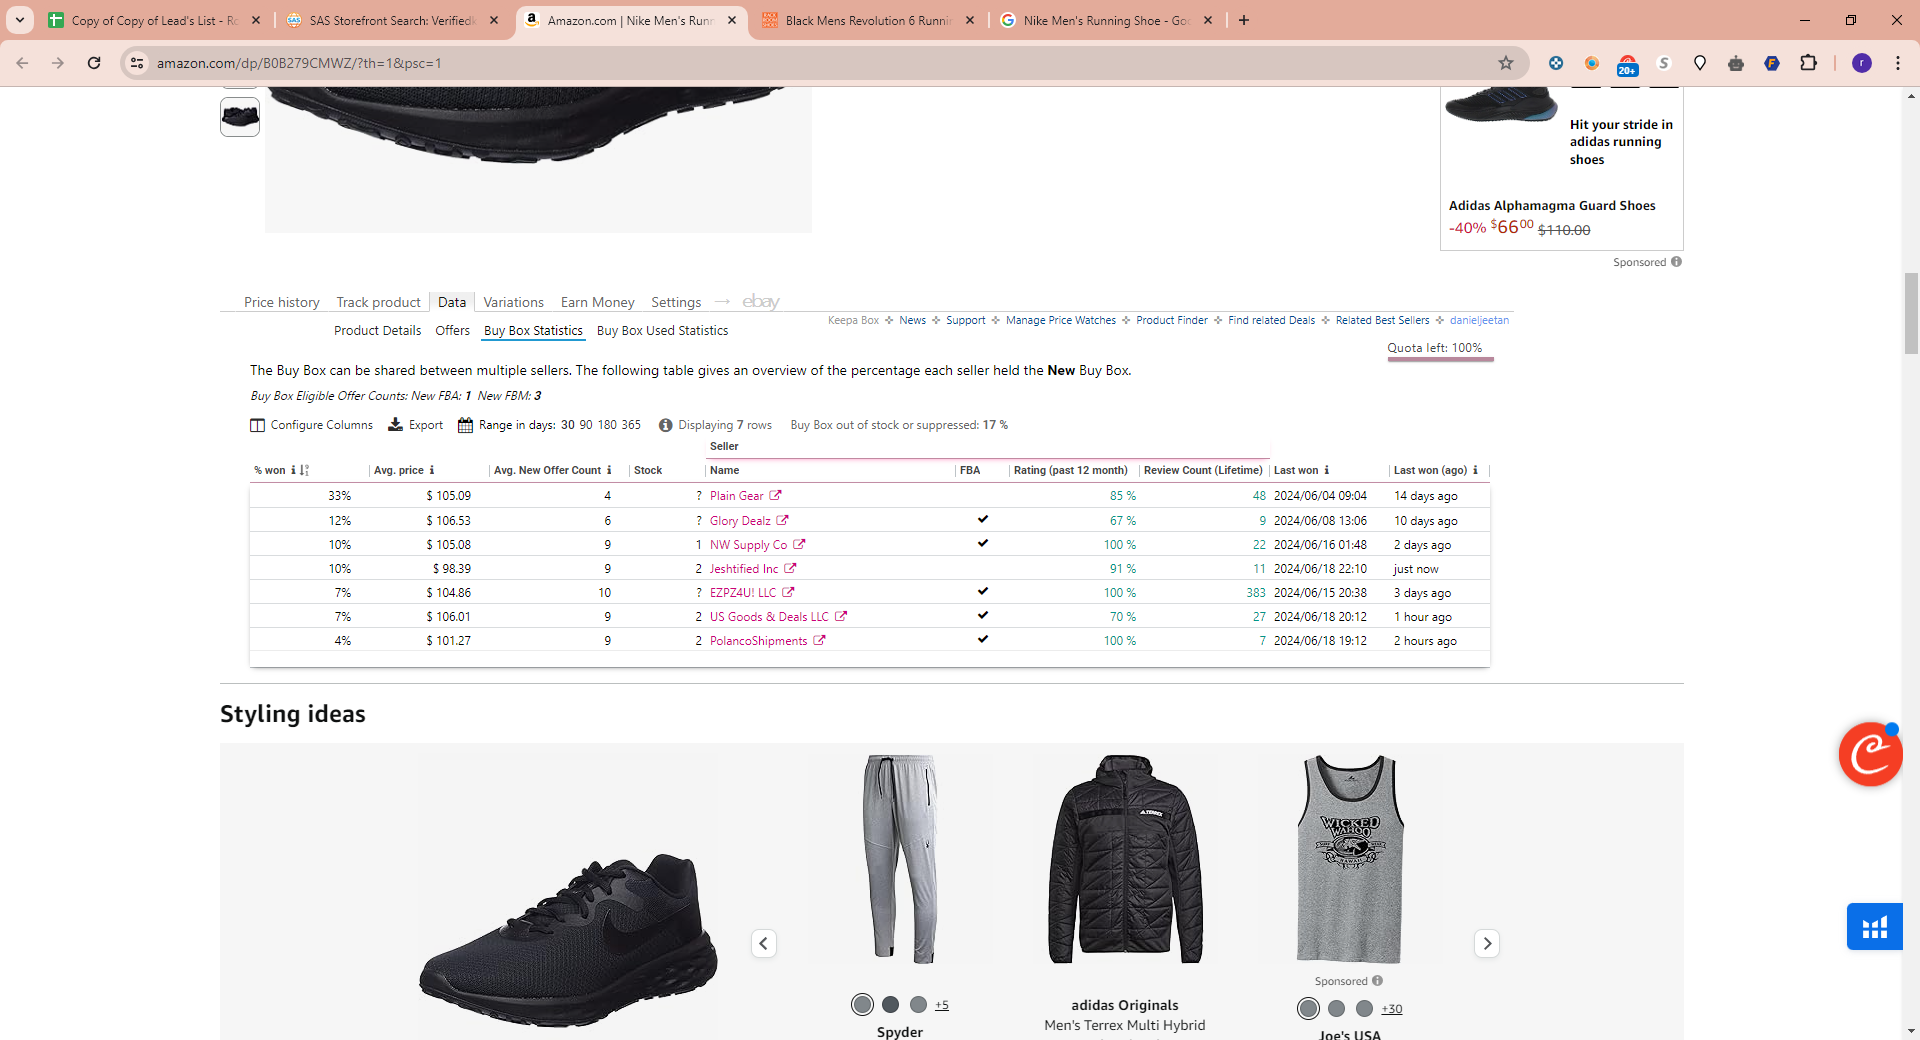Reload the Amazon page
1920x1040 pixels.
[x=94, y=63]
